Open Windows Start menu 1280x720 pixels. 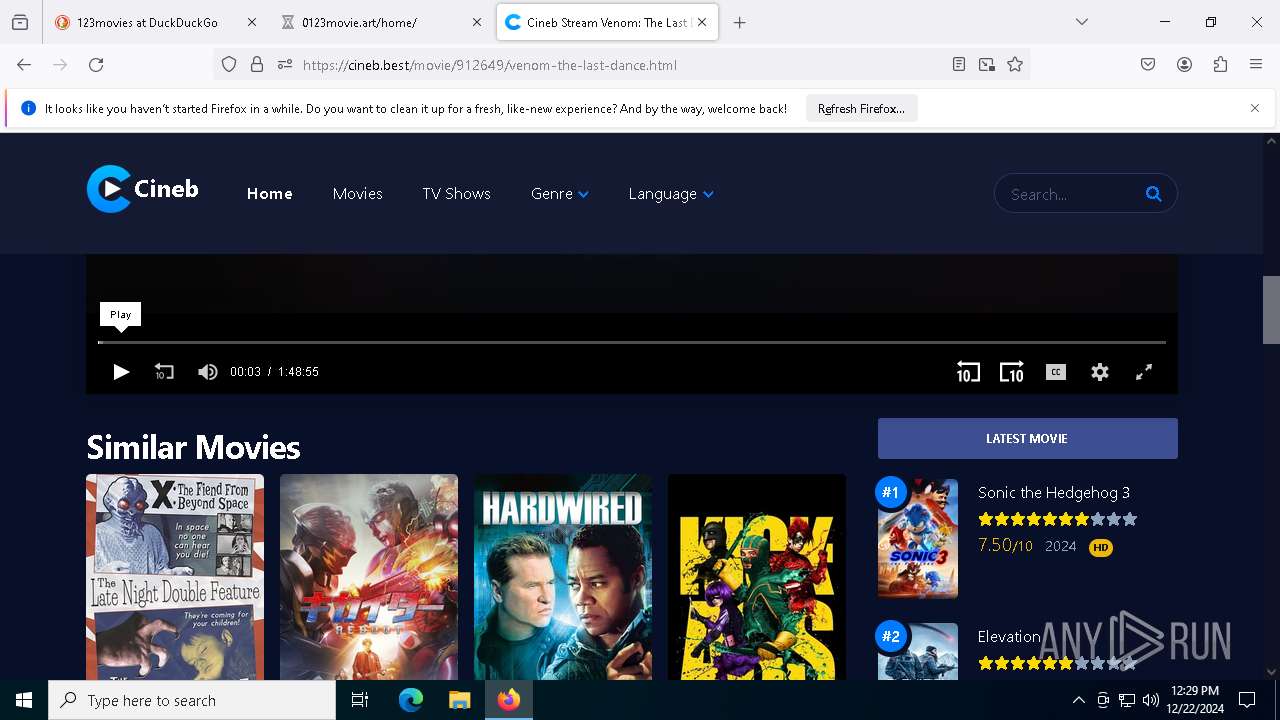pyautogui.click(x=24, y=700)
